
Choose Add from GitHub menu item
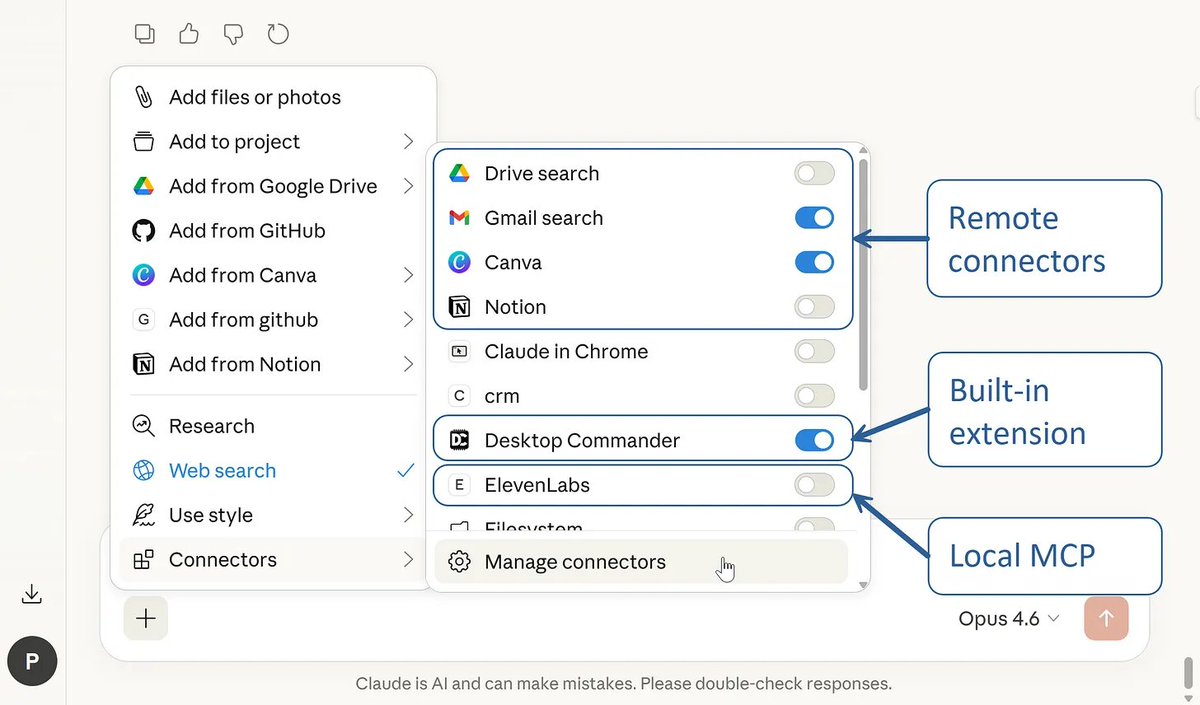point(247,231)
